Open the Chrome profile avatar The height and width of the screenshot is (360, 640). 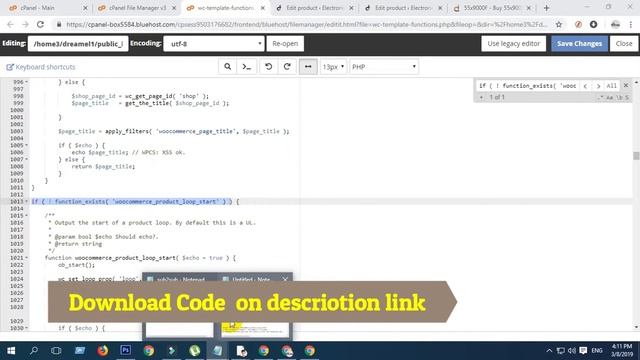(615, 24)
